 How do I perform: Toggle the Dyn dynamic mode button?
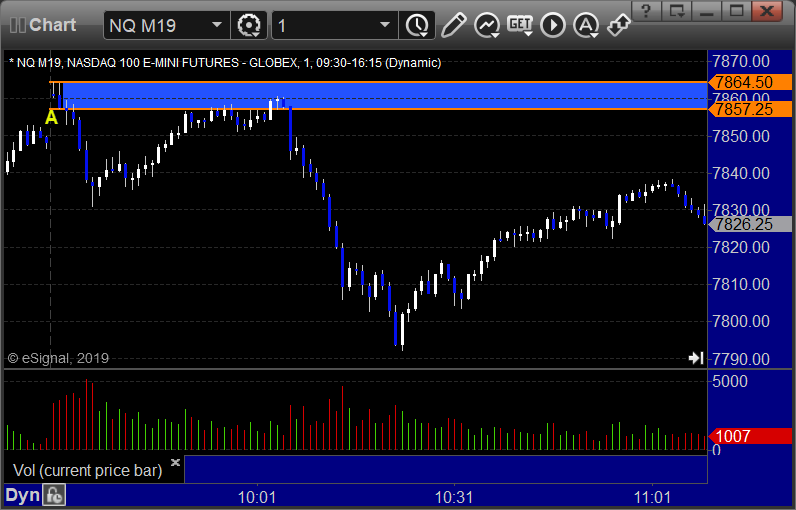22,495
